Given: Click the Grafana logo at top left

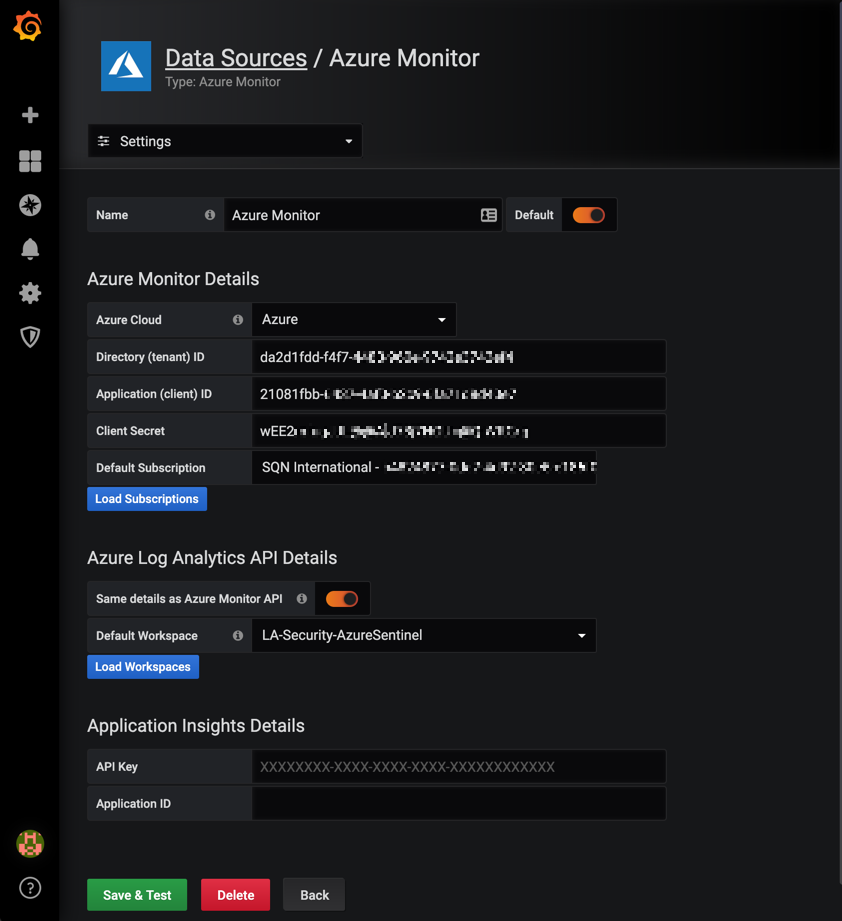Looking at the screenshot, I should (x=28, y=27).
